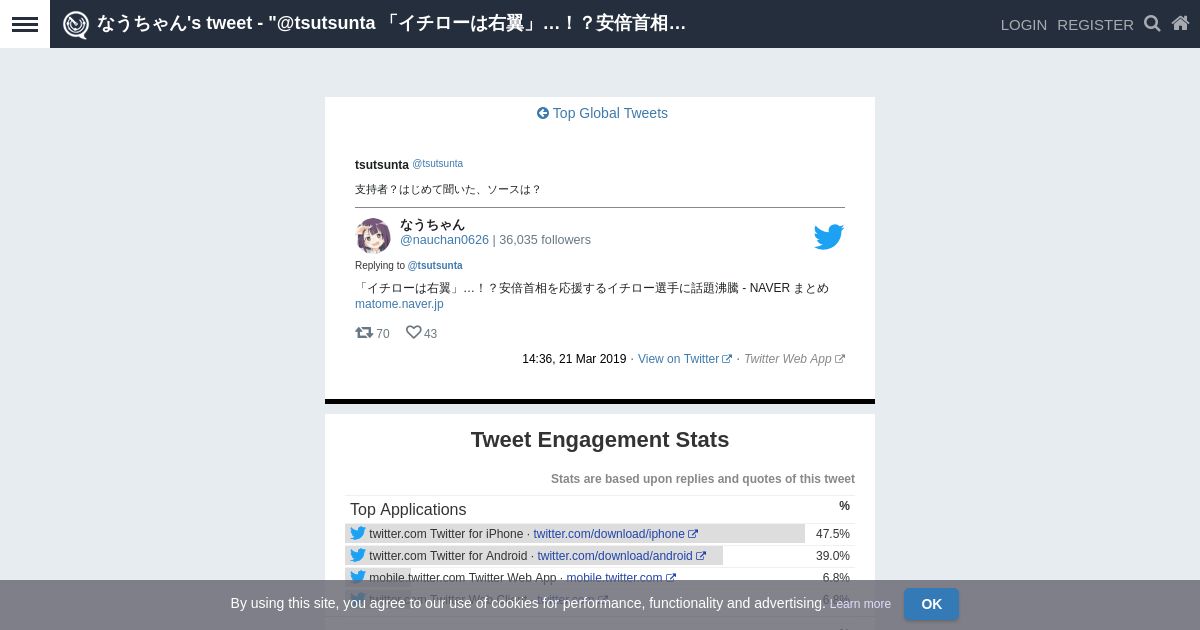Screen dimensions: 1200x630
Task: Open the hamburger menu
Action: [25, 24]
